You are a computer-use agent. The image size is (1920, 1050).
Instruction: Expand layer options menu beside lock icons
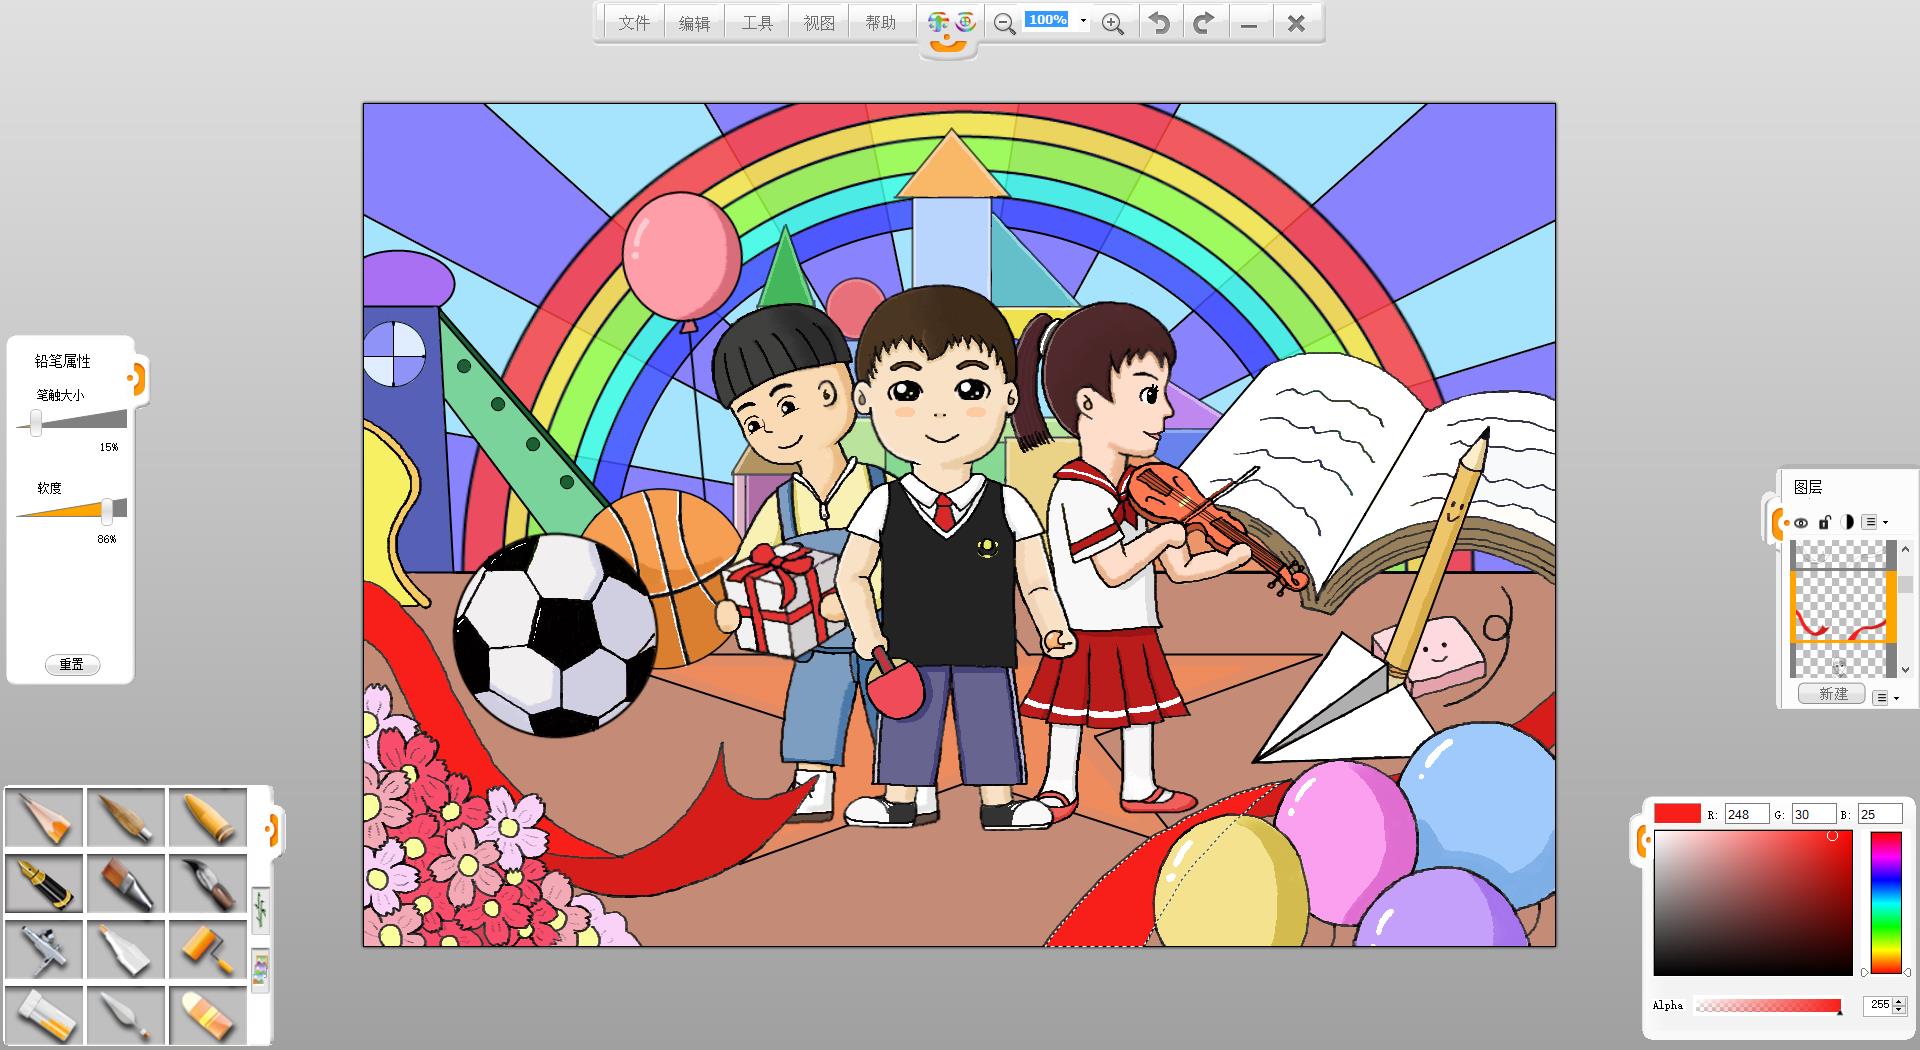point(1874,522)
